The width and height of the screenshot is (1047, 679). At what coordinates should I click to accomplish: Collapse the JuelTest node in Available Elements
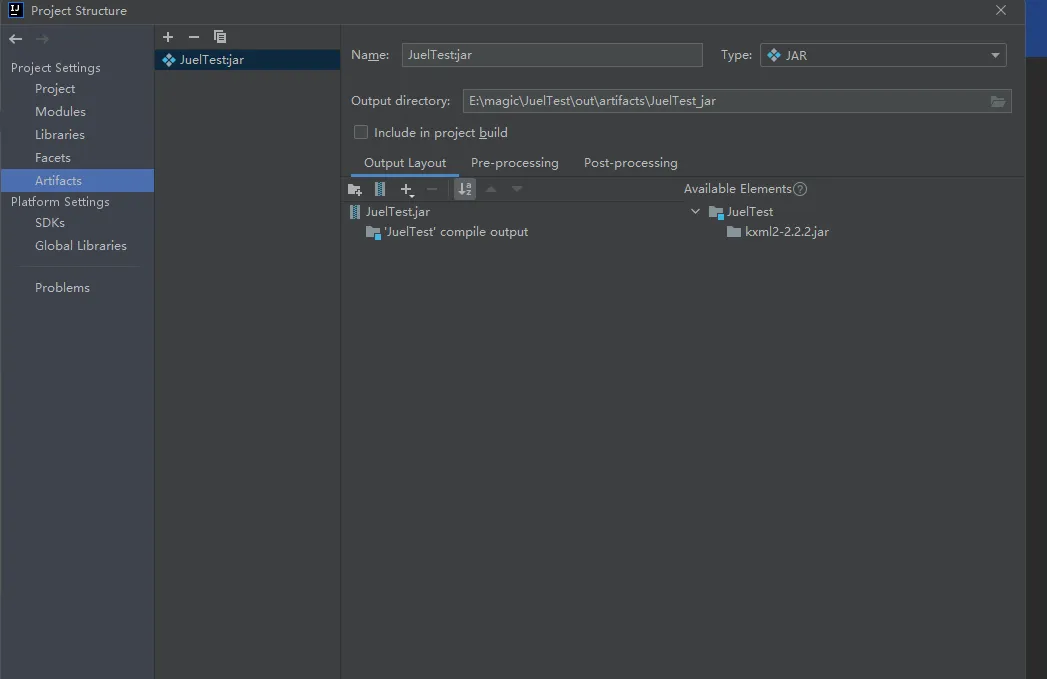click(x=696, y=212)
